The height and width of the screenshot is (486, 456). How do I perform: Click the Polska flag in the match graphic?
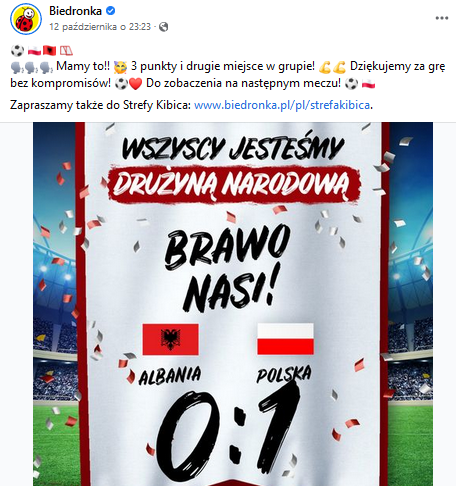285,339
